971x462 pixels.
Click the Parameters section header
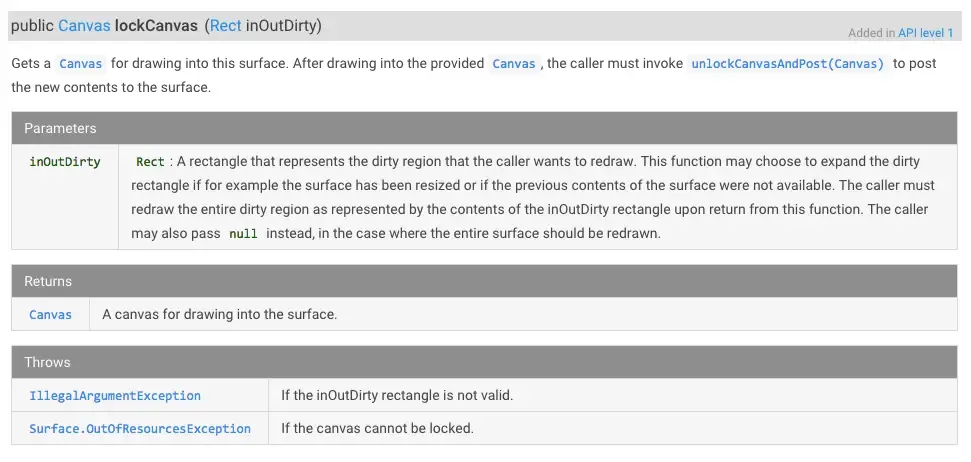[60, 128]
